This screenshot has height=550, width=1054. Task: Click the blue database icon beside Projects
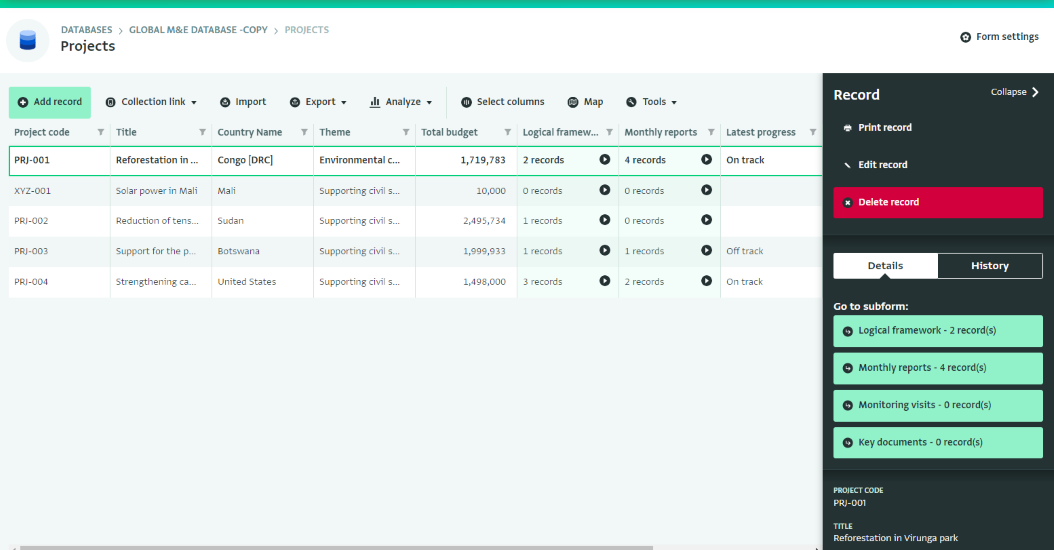pos(28,40)
